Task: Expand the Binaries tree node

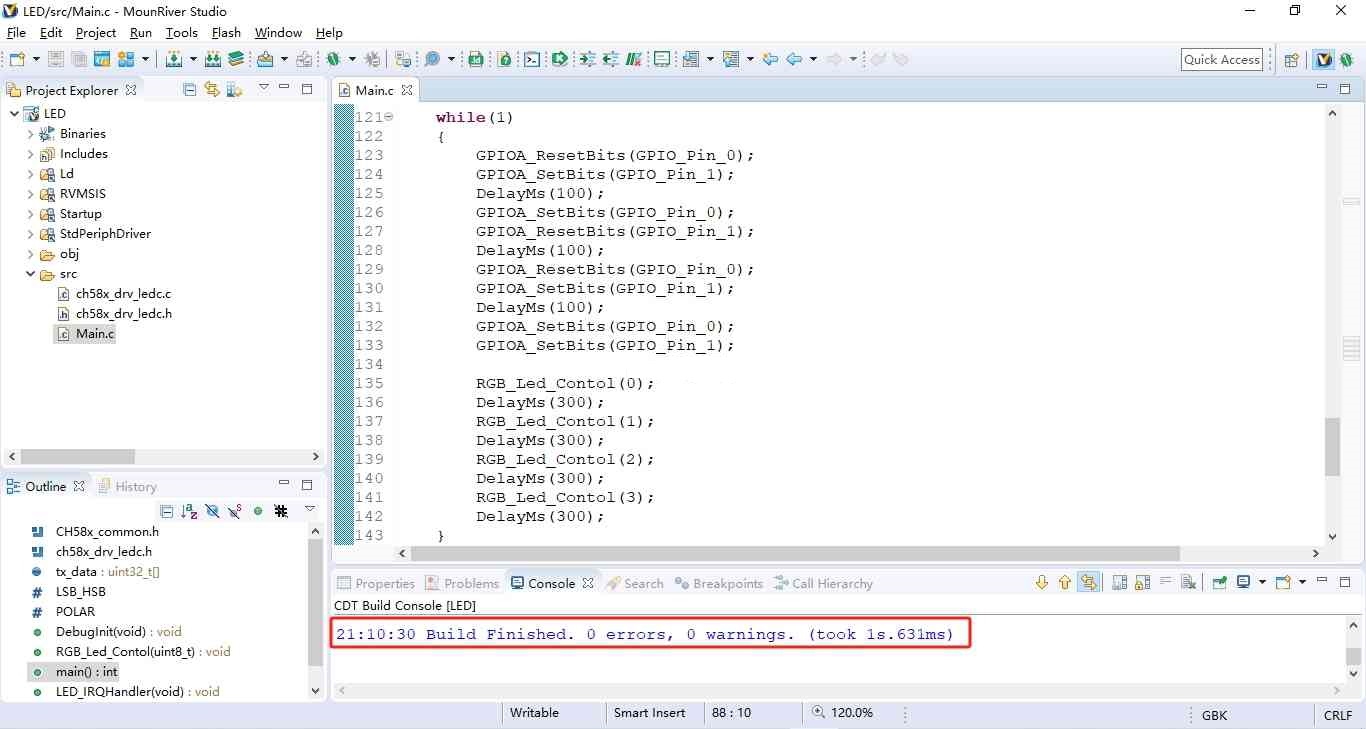Action: pyautogui.click(x=30, y=134)
